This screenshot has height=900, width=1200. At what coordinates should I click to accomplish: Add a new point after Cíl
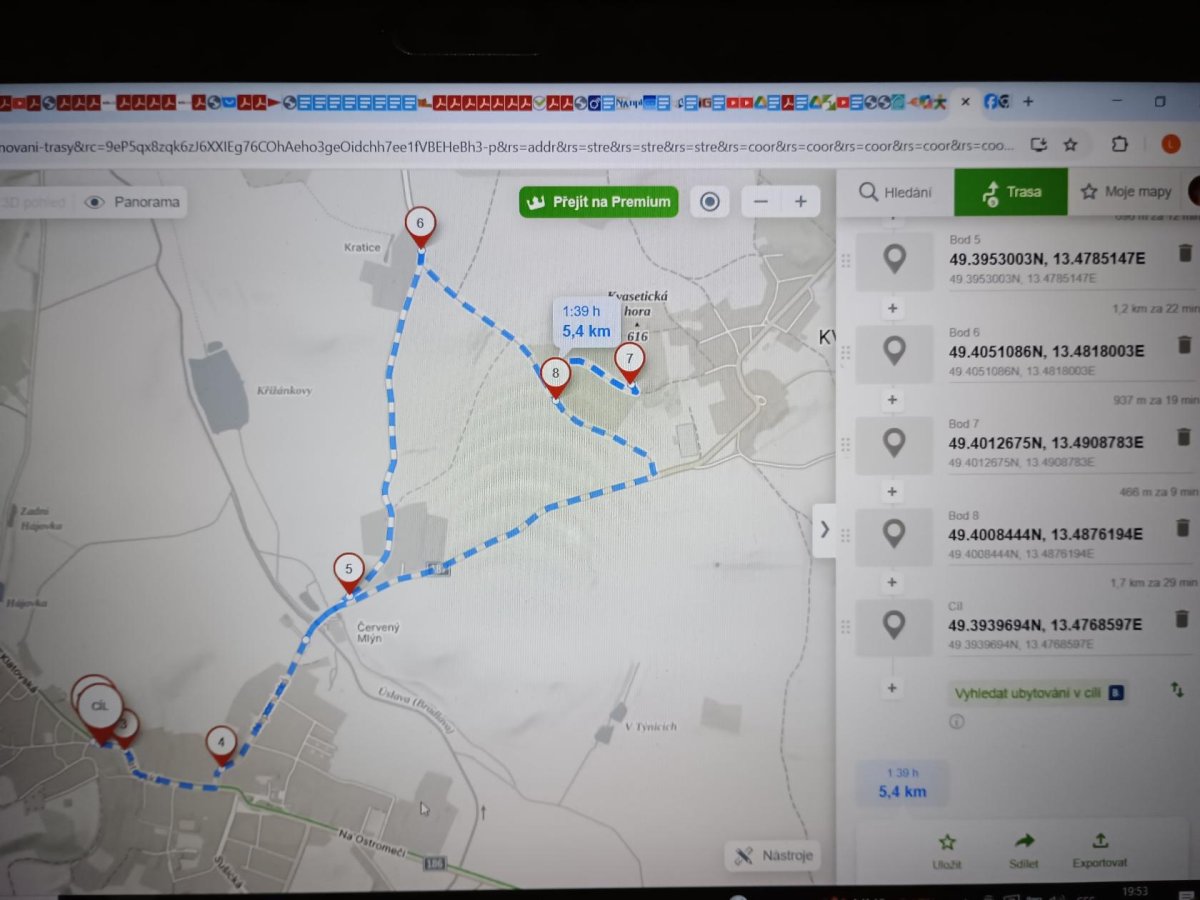pyautogui.click(x=893, y=688)
